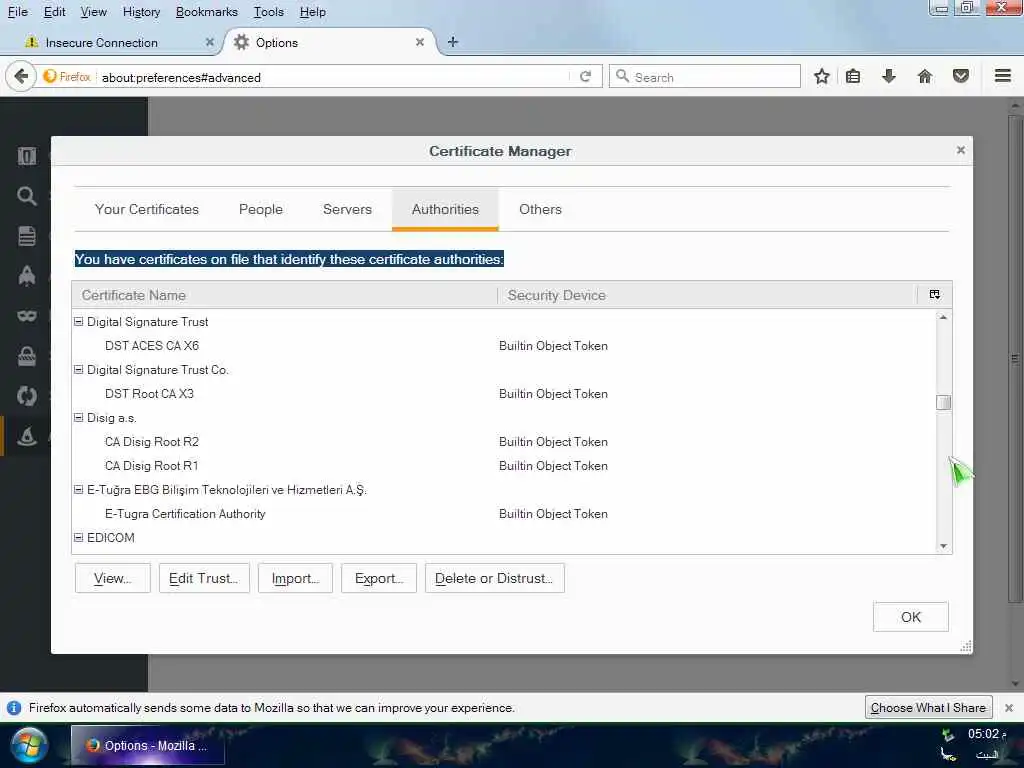Click the Edit Trust... button
Screen dimensions: 1024x768
[x=204, y=578]
